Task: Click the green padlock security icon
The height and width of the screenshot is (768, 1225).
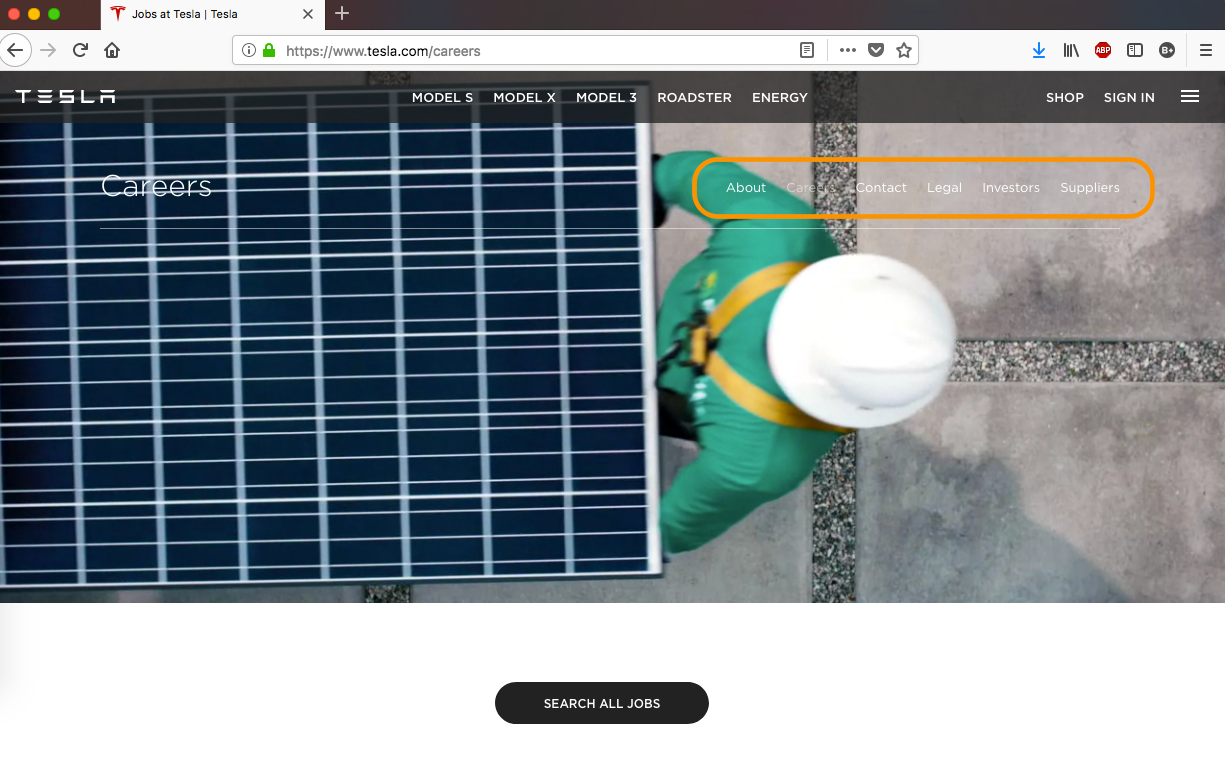Action: coord(269,50)
